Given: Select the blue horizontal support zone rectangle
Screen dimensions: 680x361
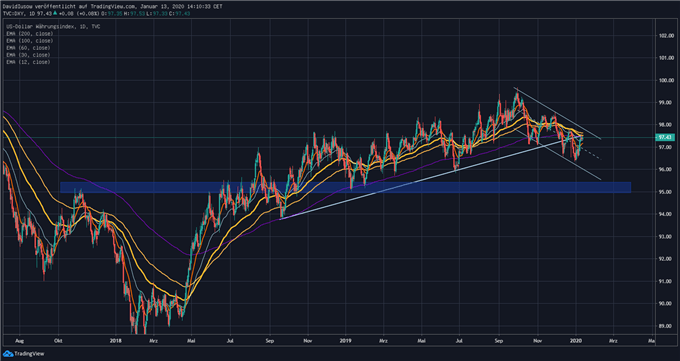Looking at the screenshot, I should click(346, 187).
